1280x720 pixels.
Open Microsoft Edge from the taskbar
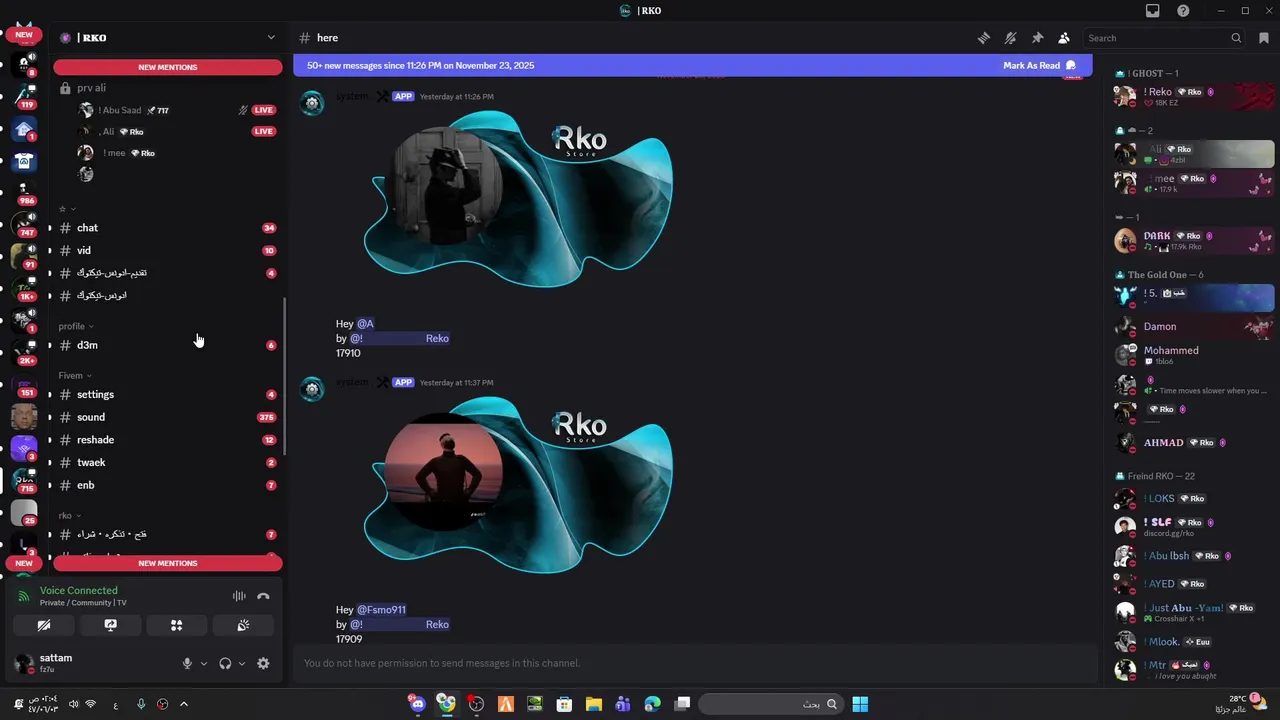pos(653,704)
